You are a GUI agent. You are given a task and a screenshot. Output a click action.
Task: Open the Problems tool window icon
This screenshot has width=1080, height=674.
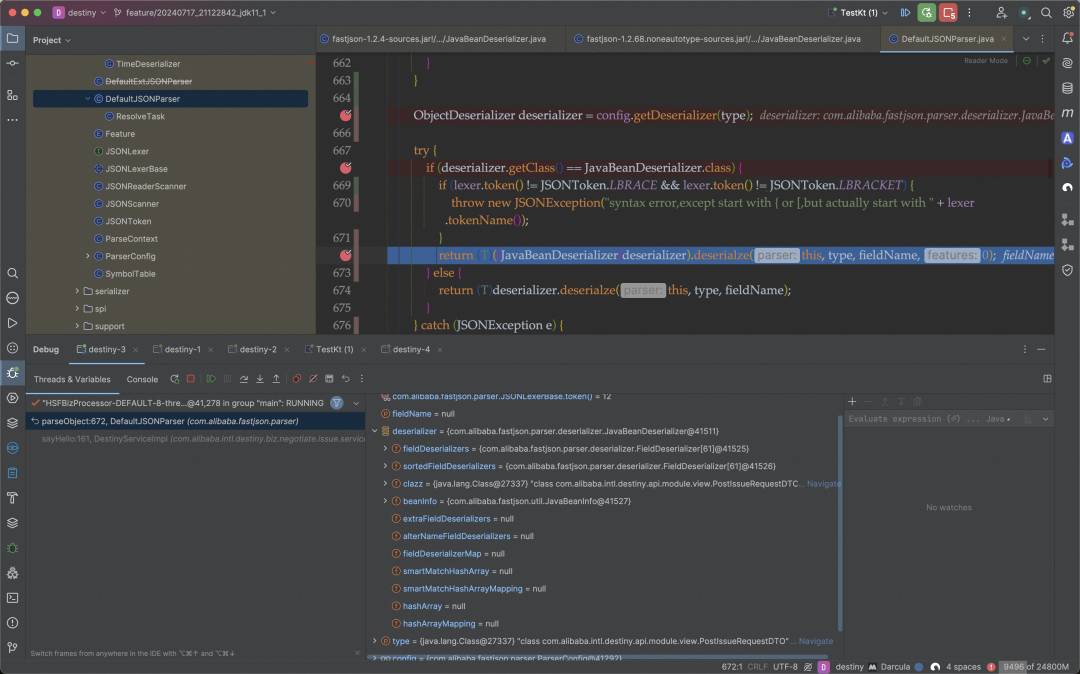point(12,622)
